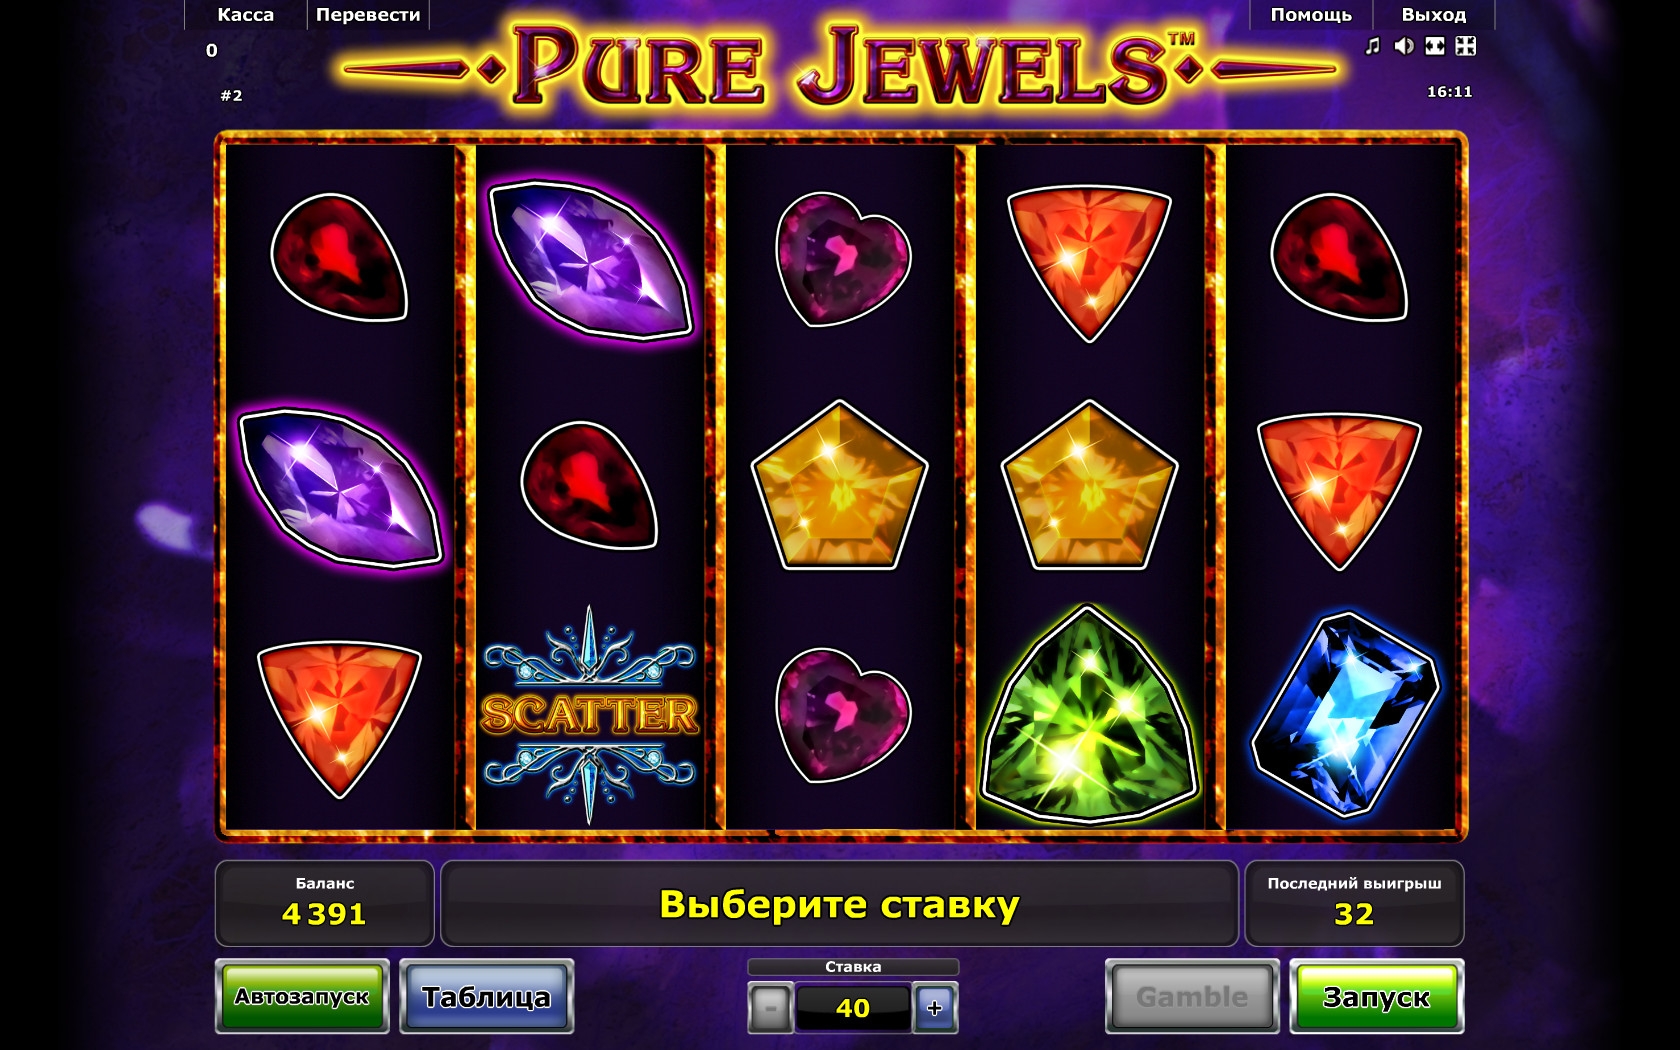This screenshot has width=1680, height=1050.
Task: Increase the bet with the plus button
Action: tap(935, 1008)
